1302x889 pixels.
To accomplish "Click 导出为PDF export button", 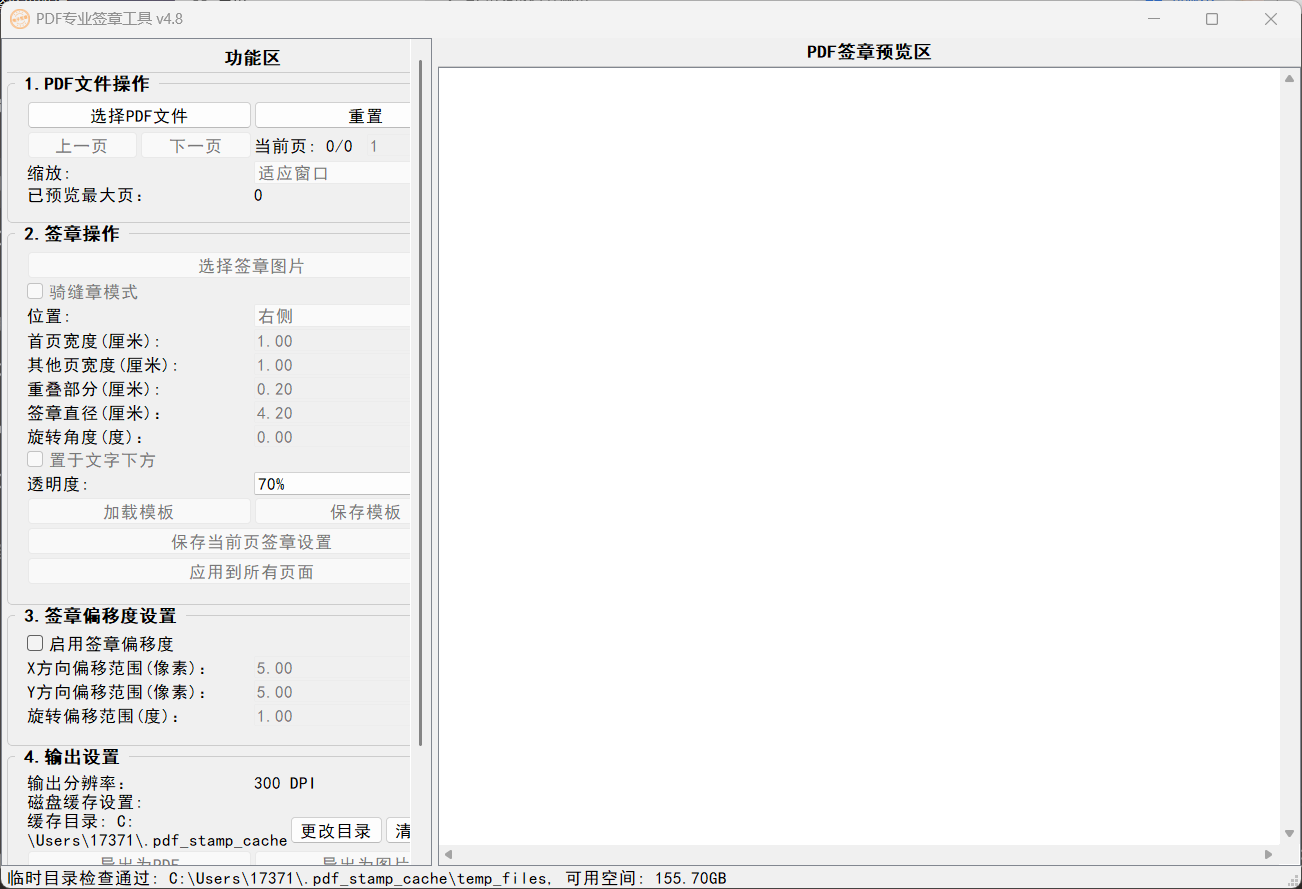I will coord(139,862).
